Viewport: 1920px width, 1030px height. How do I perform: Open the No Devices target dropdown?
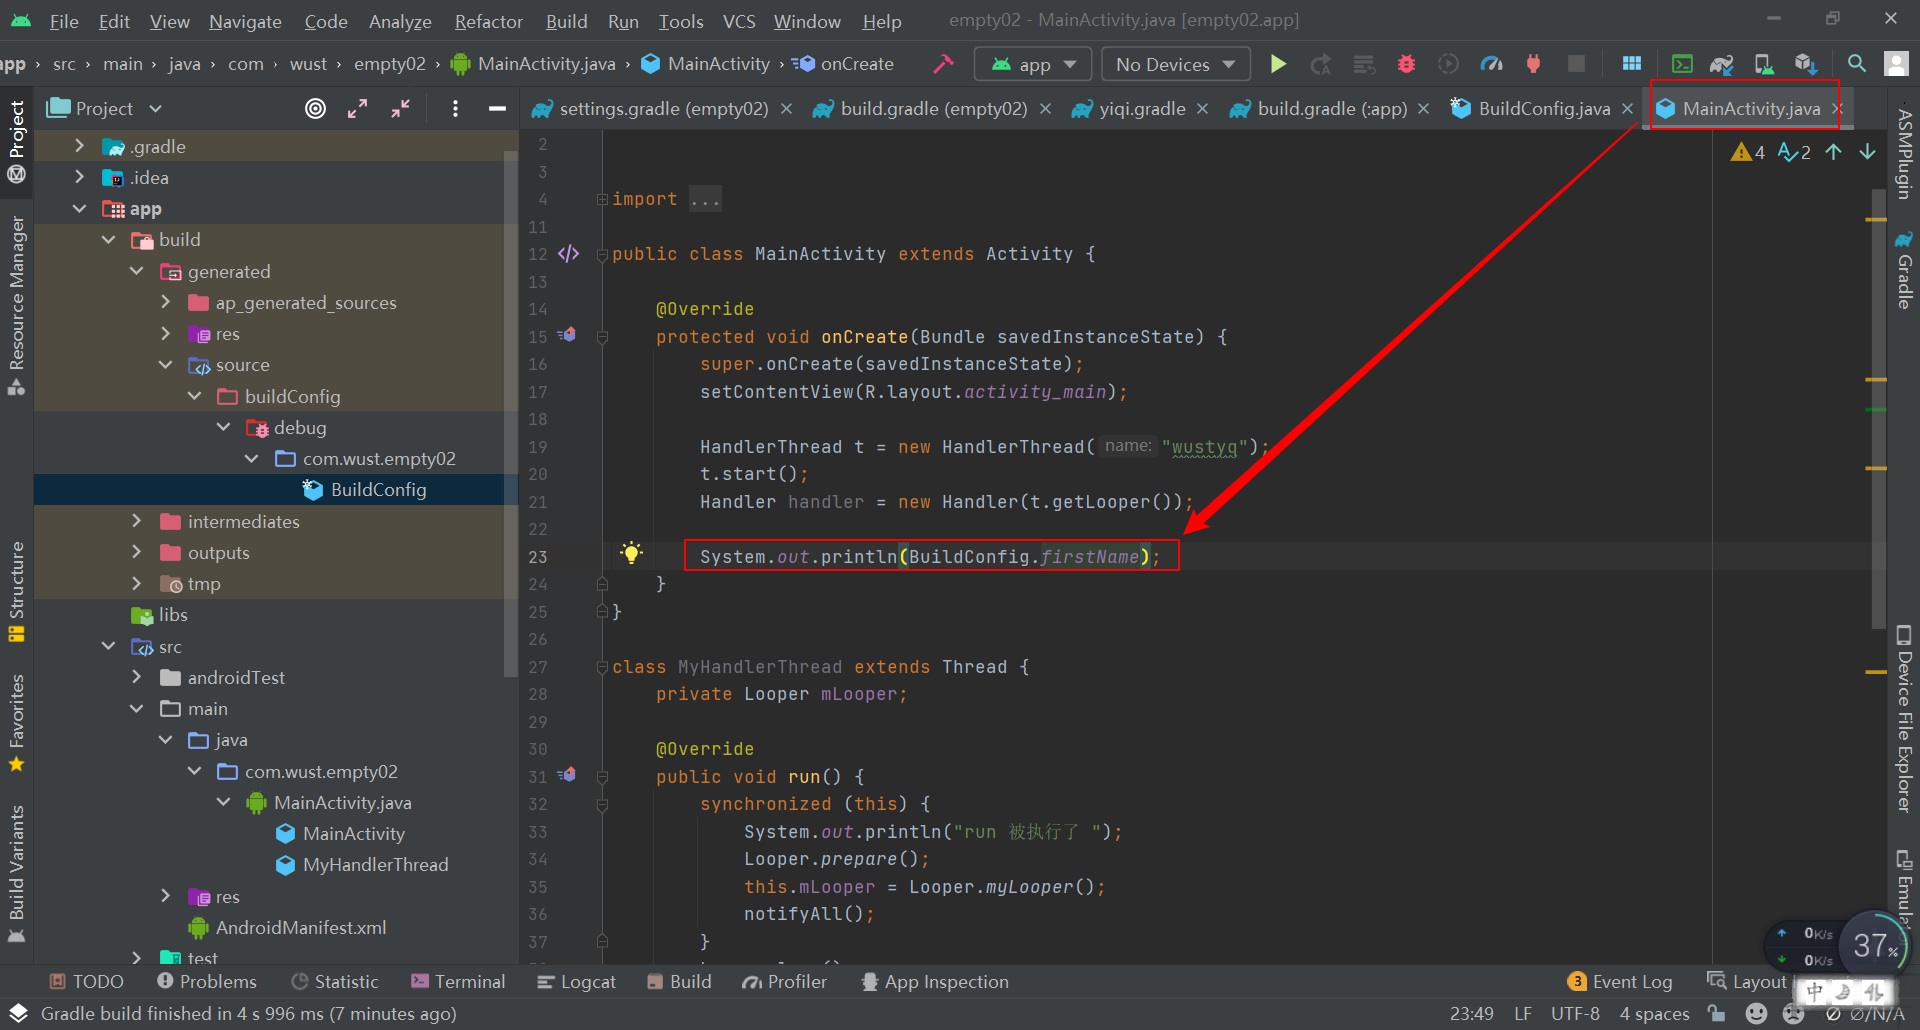(x=1174, y=63)
